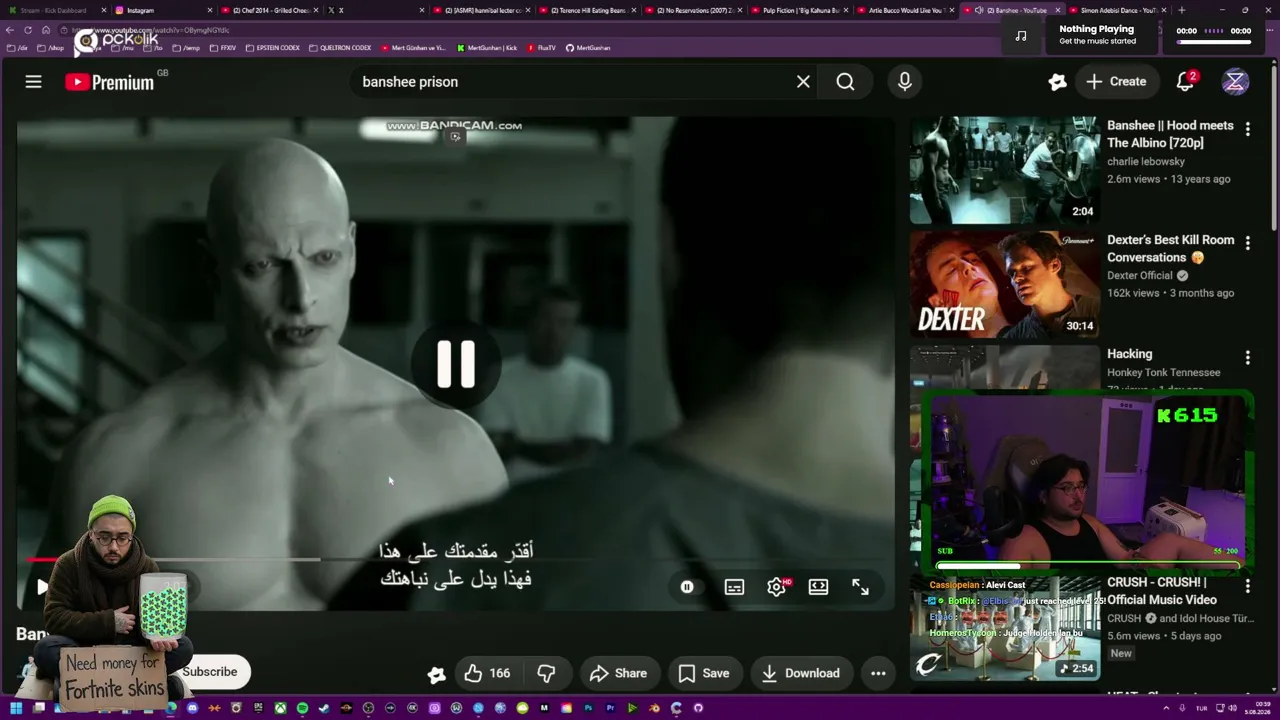Switch player to theater mode
This screenshot has width=1280, height=720.
[818, 587]
